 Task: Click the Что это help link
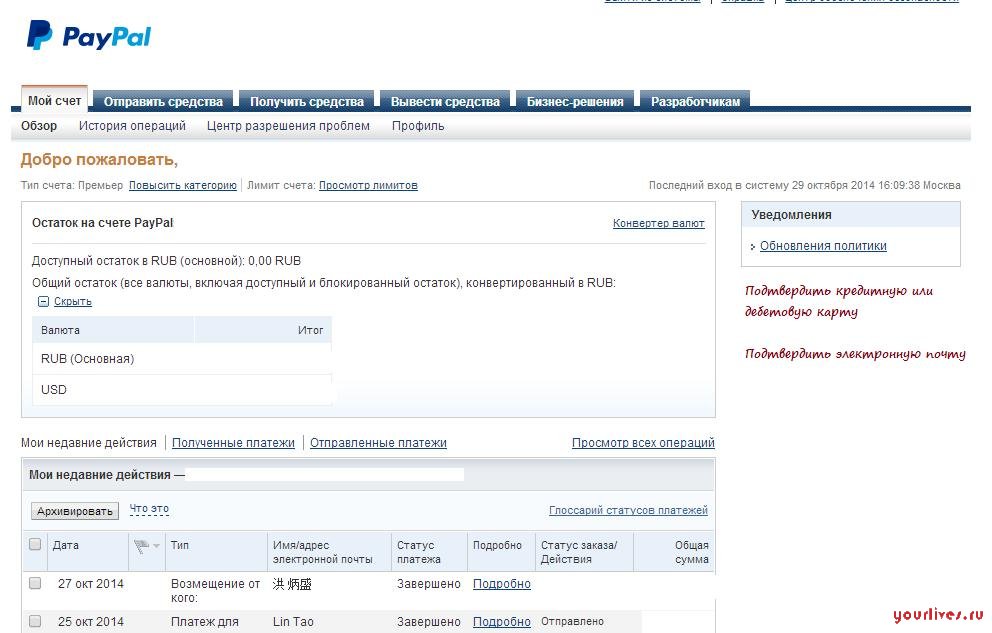point(149,508)
